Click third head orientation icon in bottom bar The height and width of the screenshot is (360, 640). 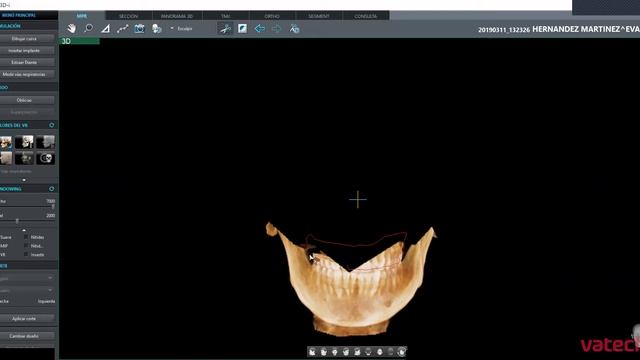coord(335,352)
